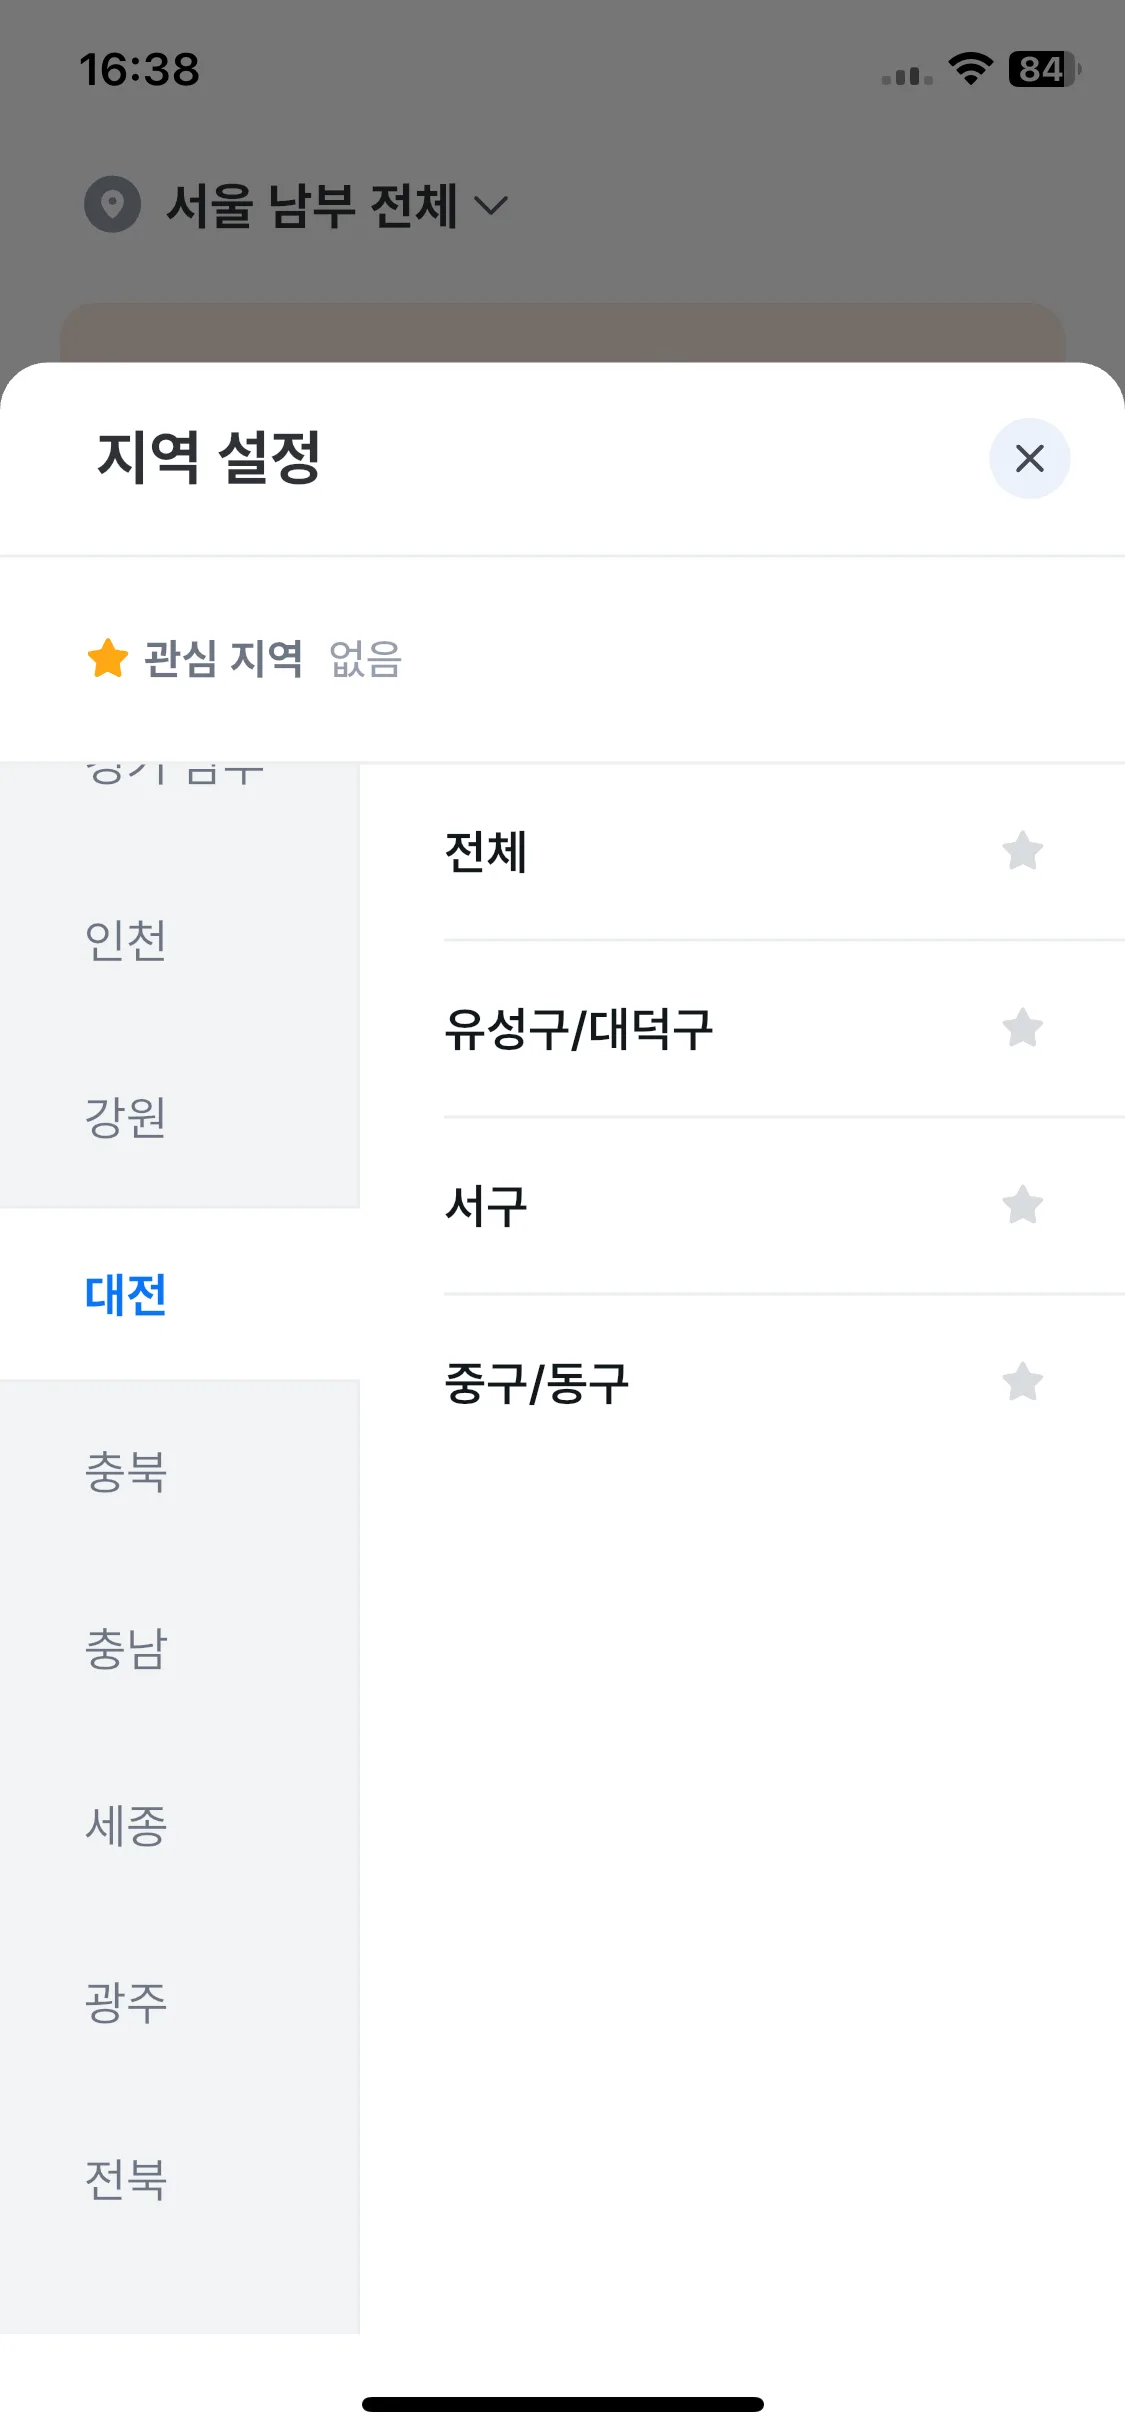Viewport: 1125px width, 2436px height.
Task: Toggle the favorite star for 서구
Action: point(1022,1205)
